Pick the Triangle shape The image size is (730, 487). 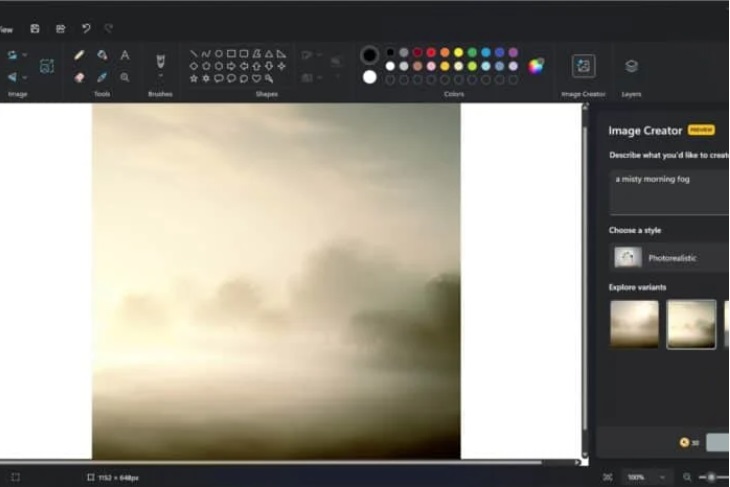click(269, 54)
